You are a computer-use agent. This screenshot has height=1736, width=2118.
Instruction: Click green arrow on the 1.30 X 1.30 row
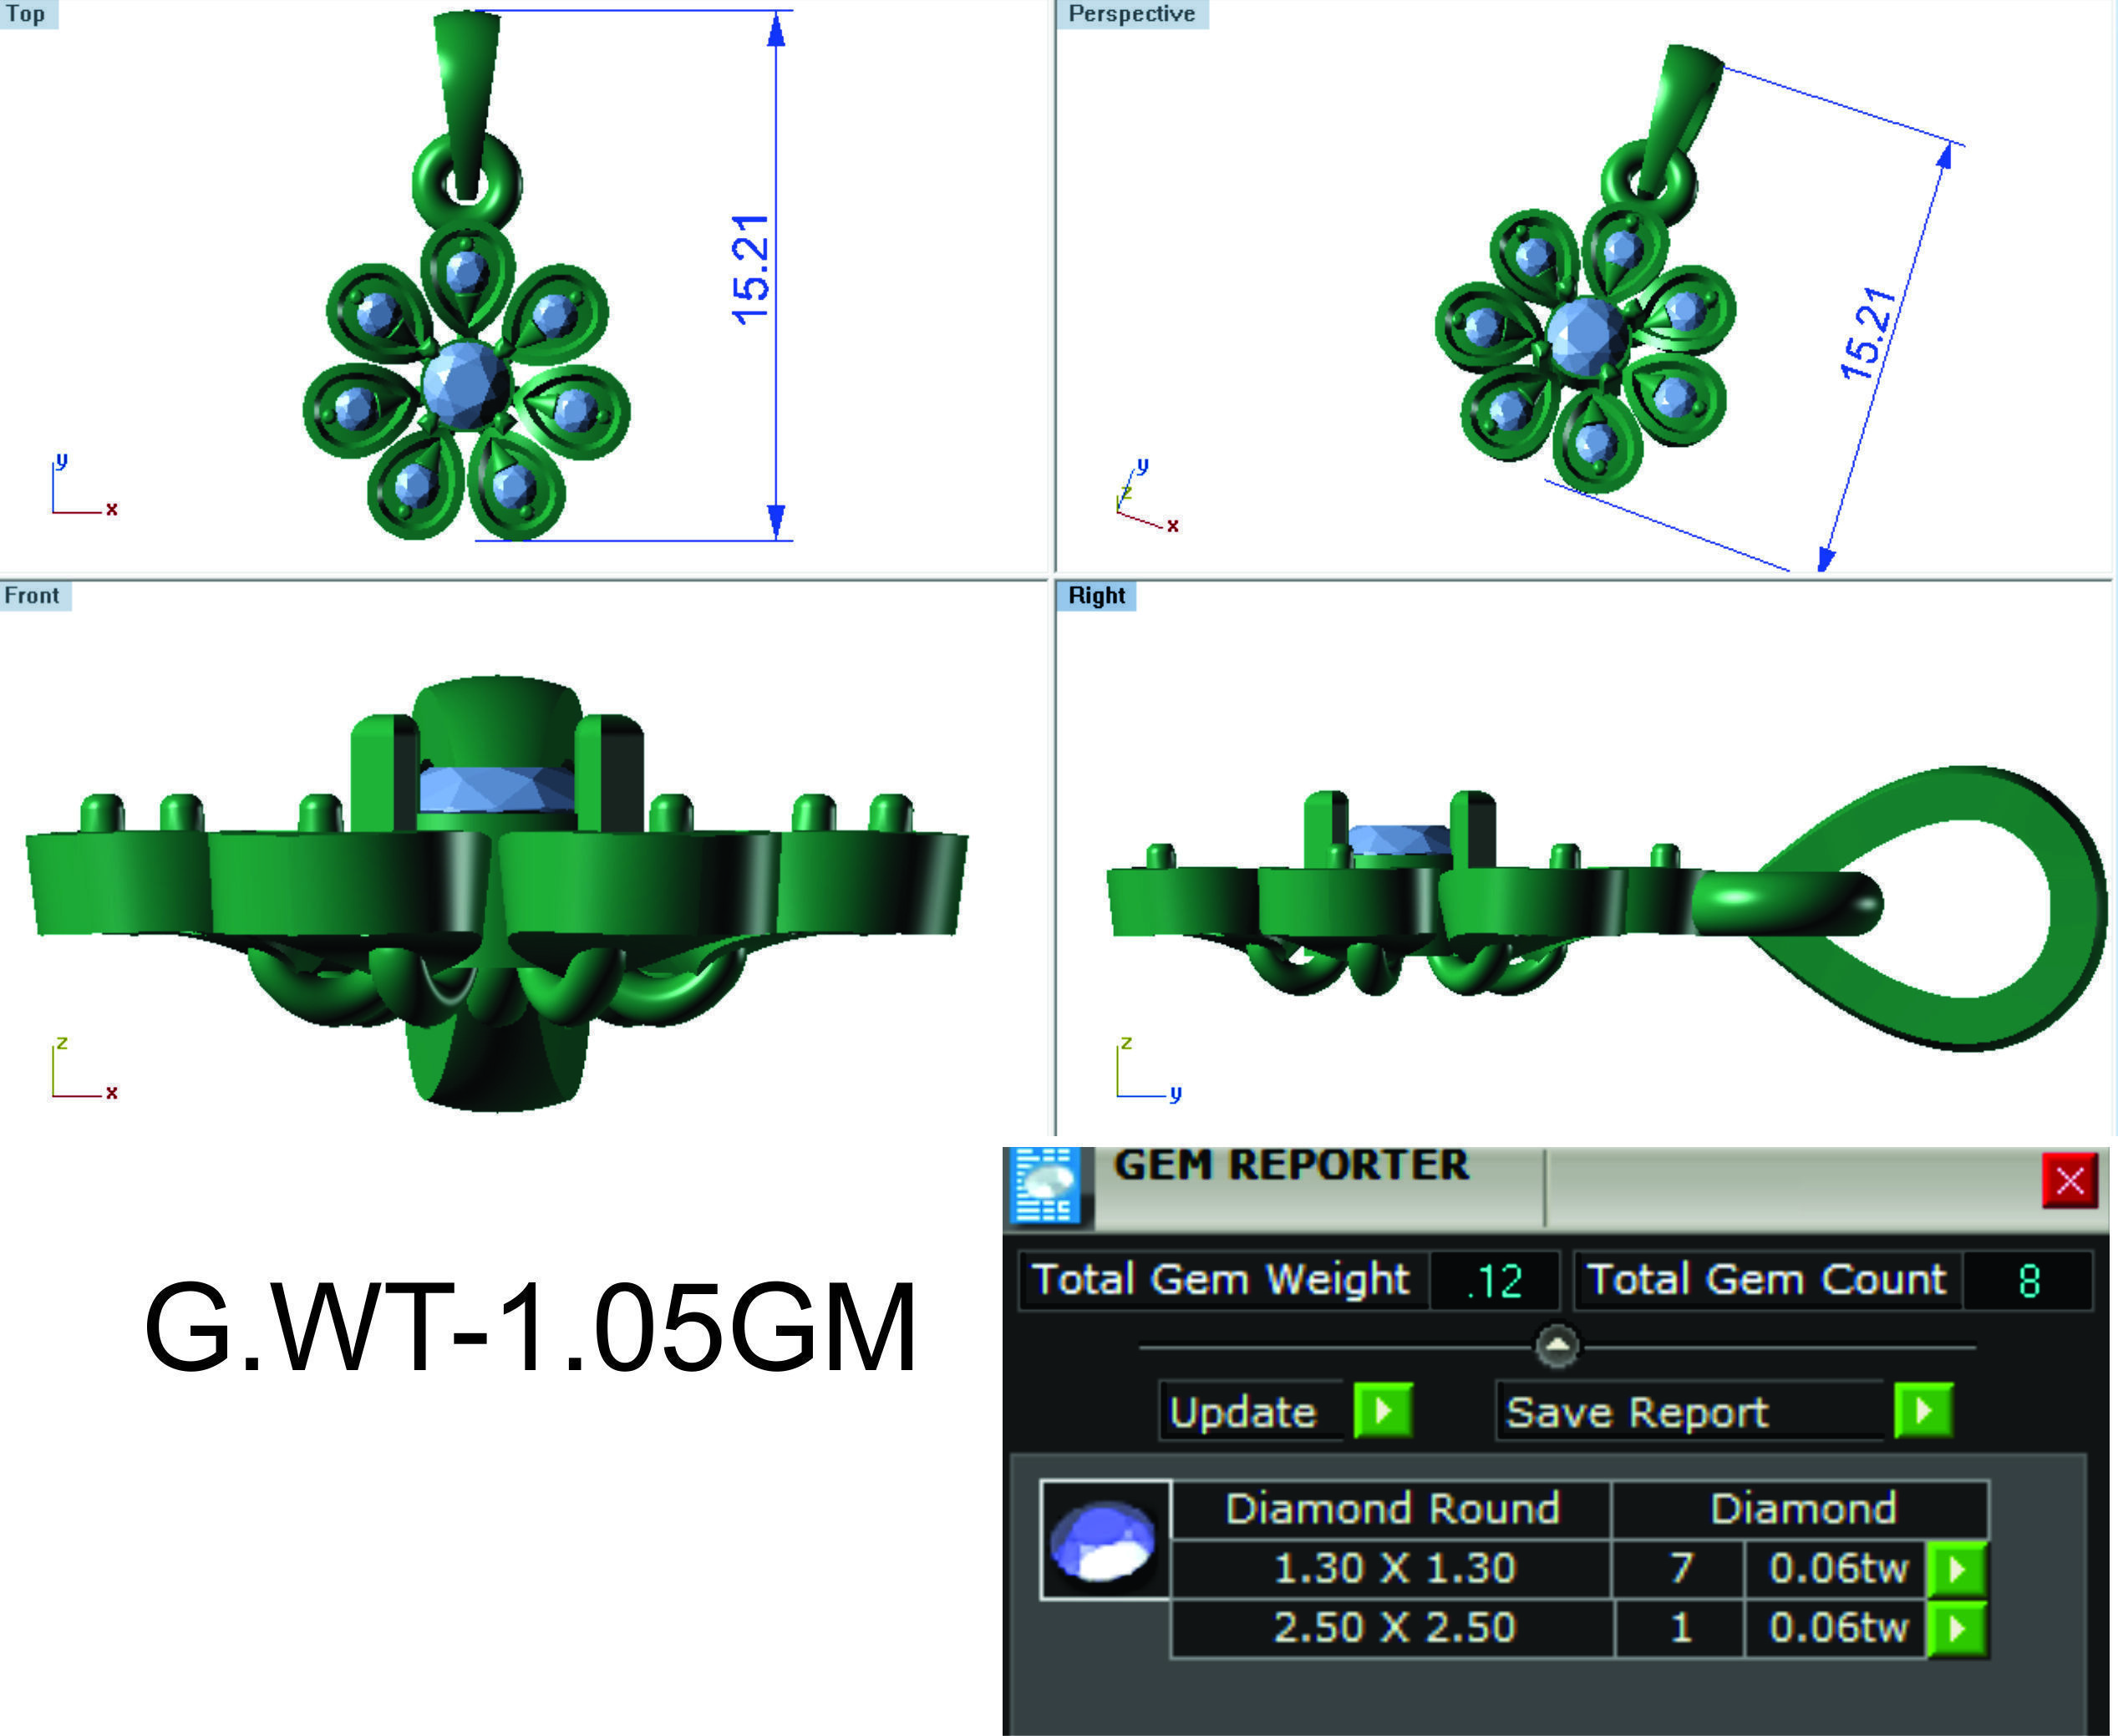1956,1569
